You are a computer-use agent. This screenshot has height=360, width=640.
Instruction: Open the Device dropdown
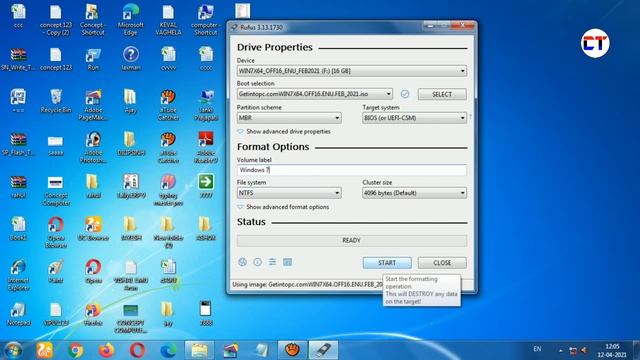coord(352,71)
